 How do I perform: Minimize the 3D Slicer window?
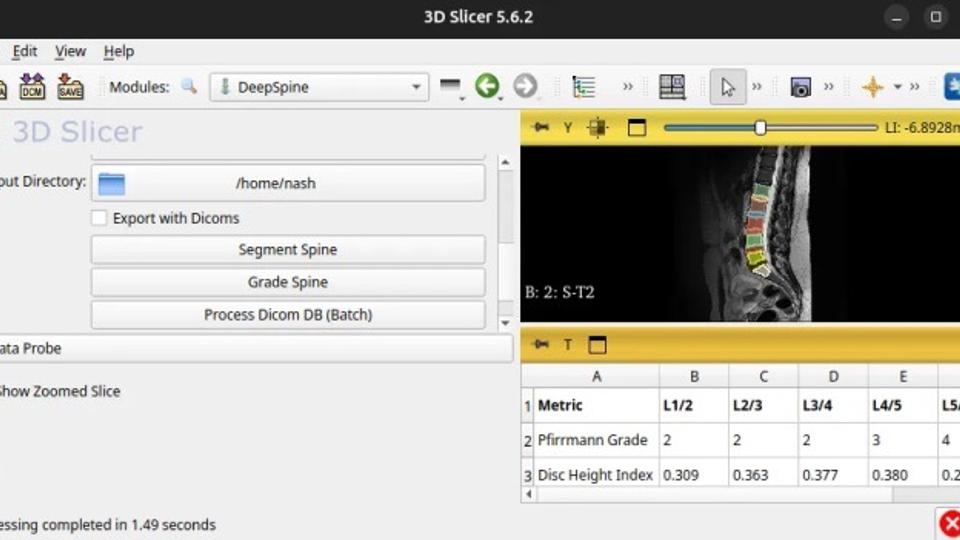(x=897, y=17)
